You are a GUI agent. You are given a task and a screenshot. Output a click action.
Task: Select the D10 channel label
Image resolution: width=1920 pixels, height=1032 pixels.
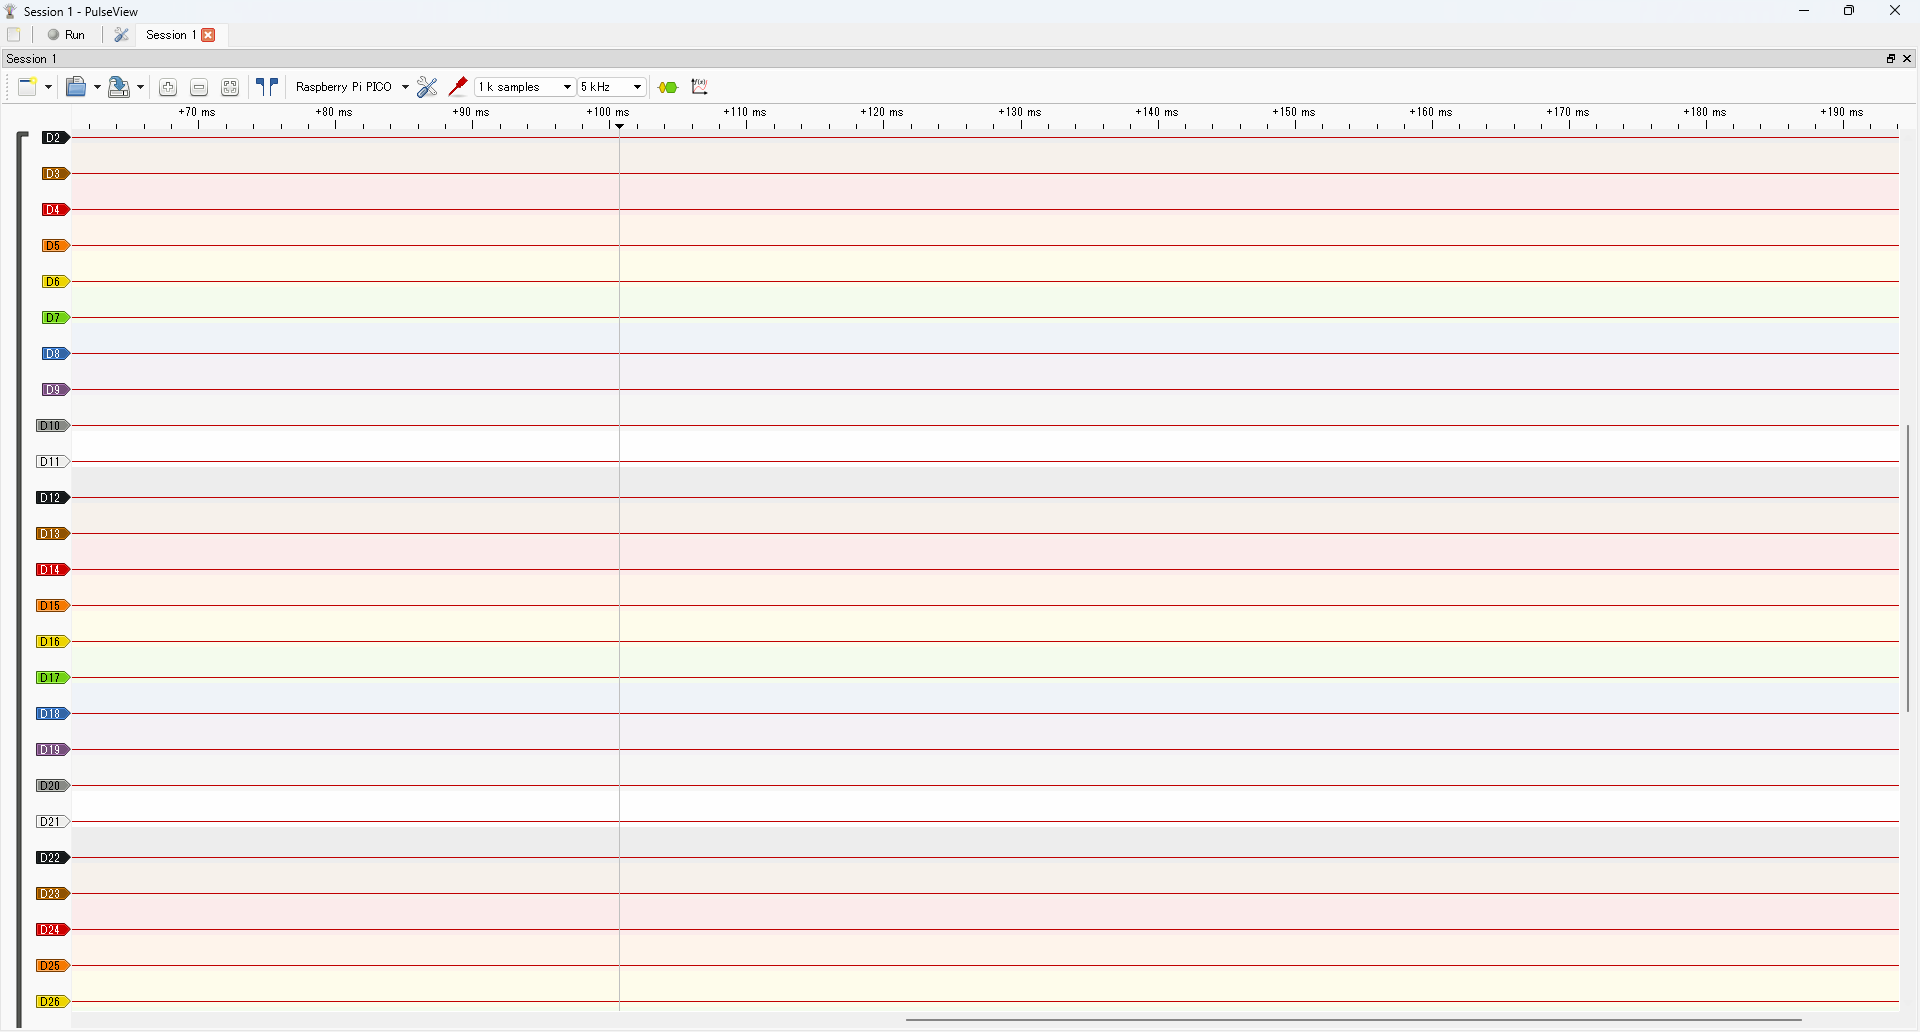(x=52, y=426)
